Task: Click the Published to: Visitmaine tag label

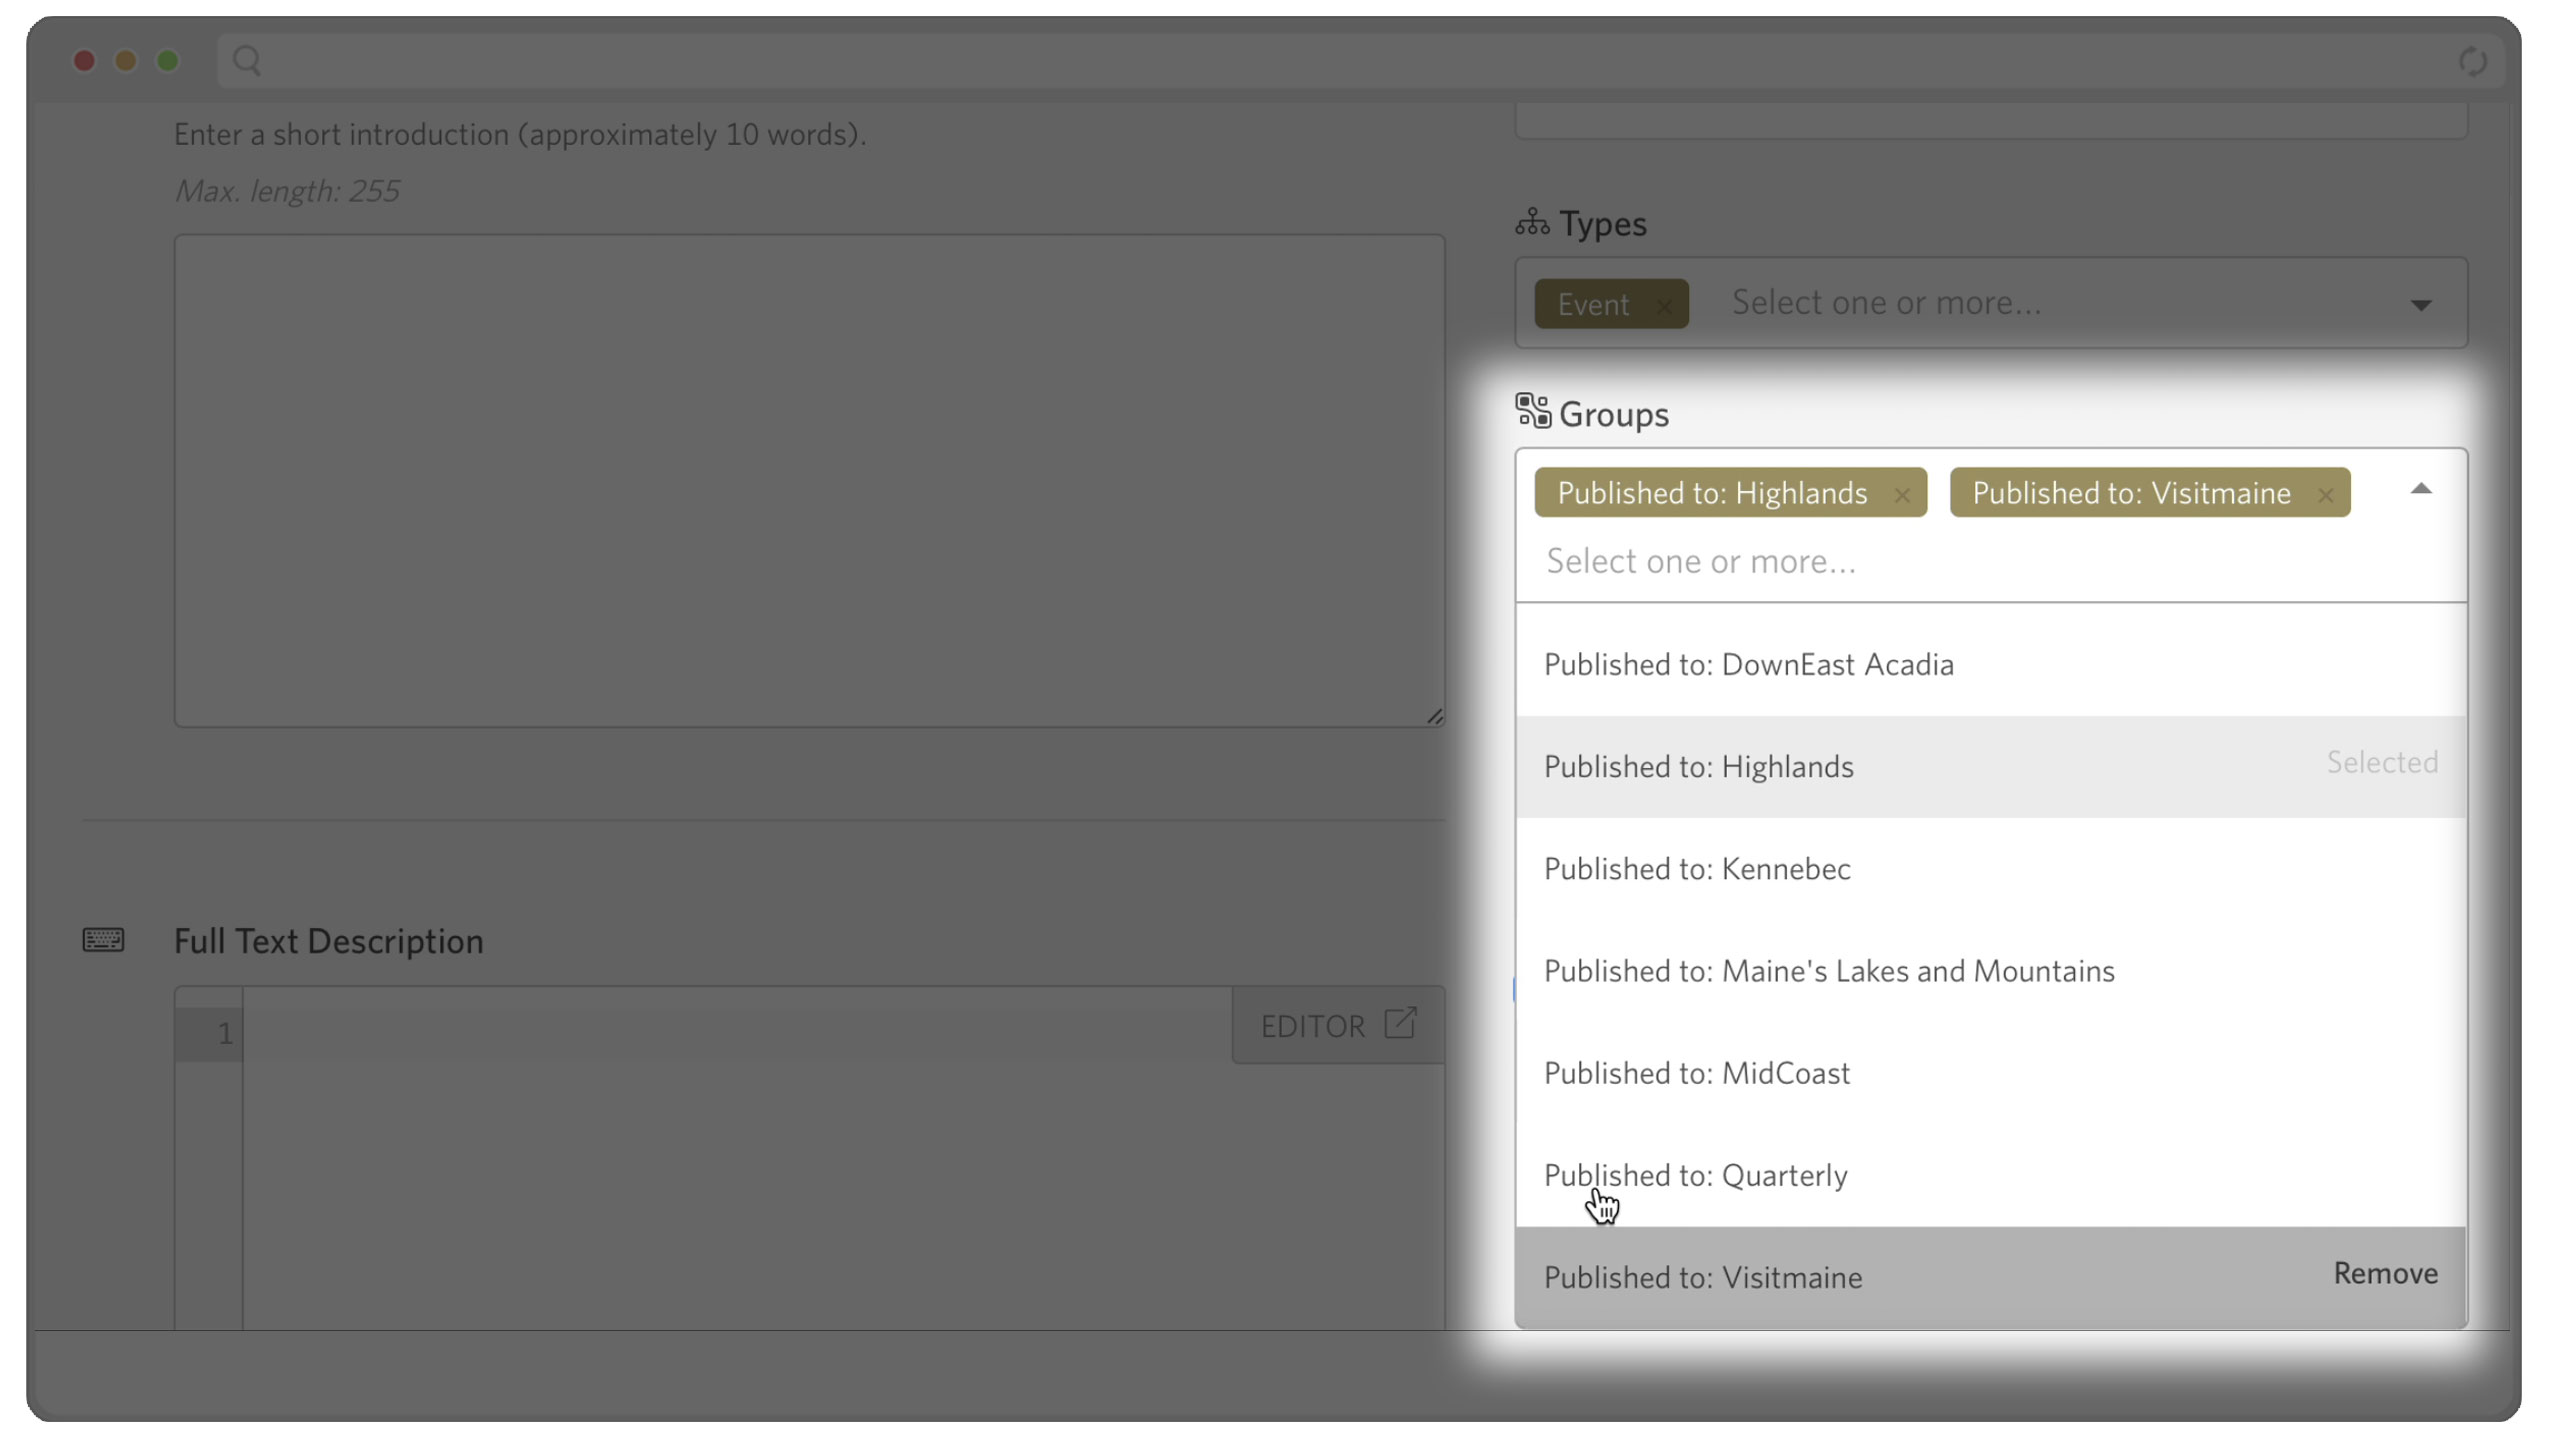Action: pyautogui.click(x=2131, y=493)
